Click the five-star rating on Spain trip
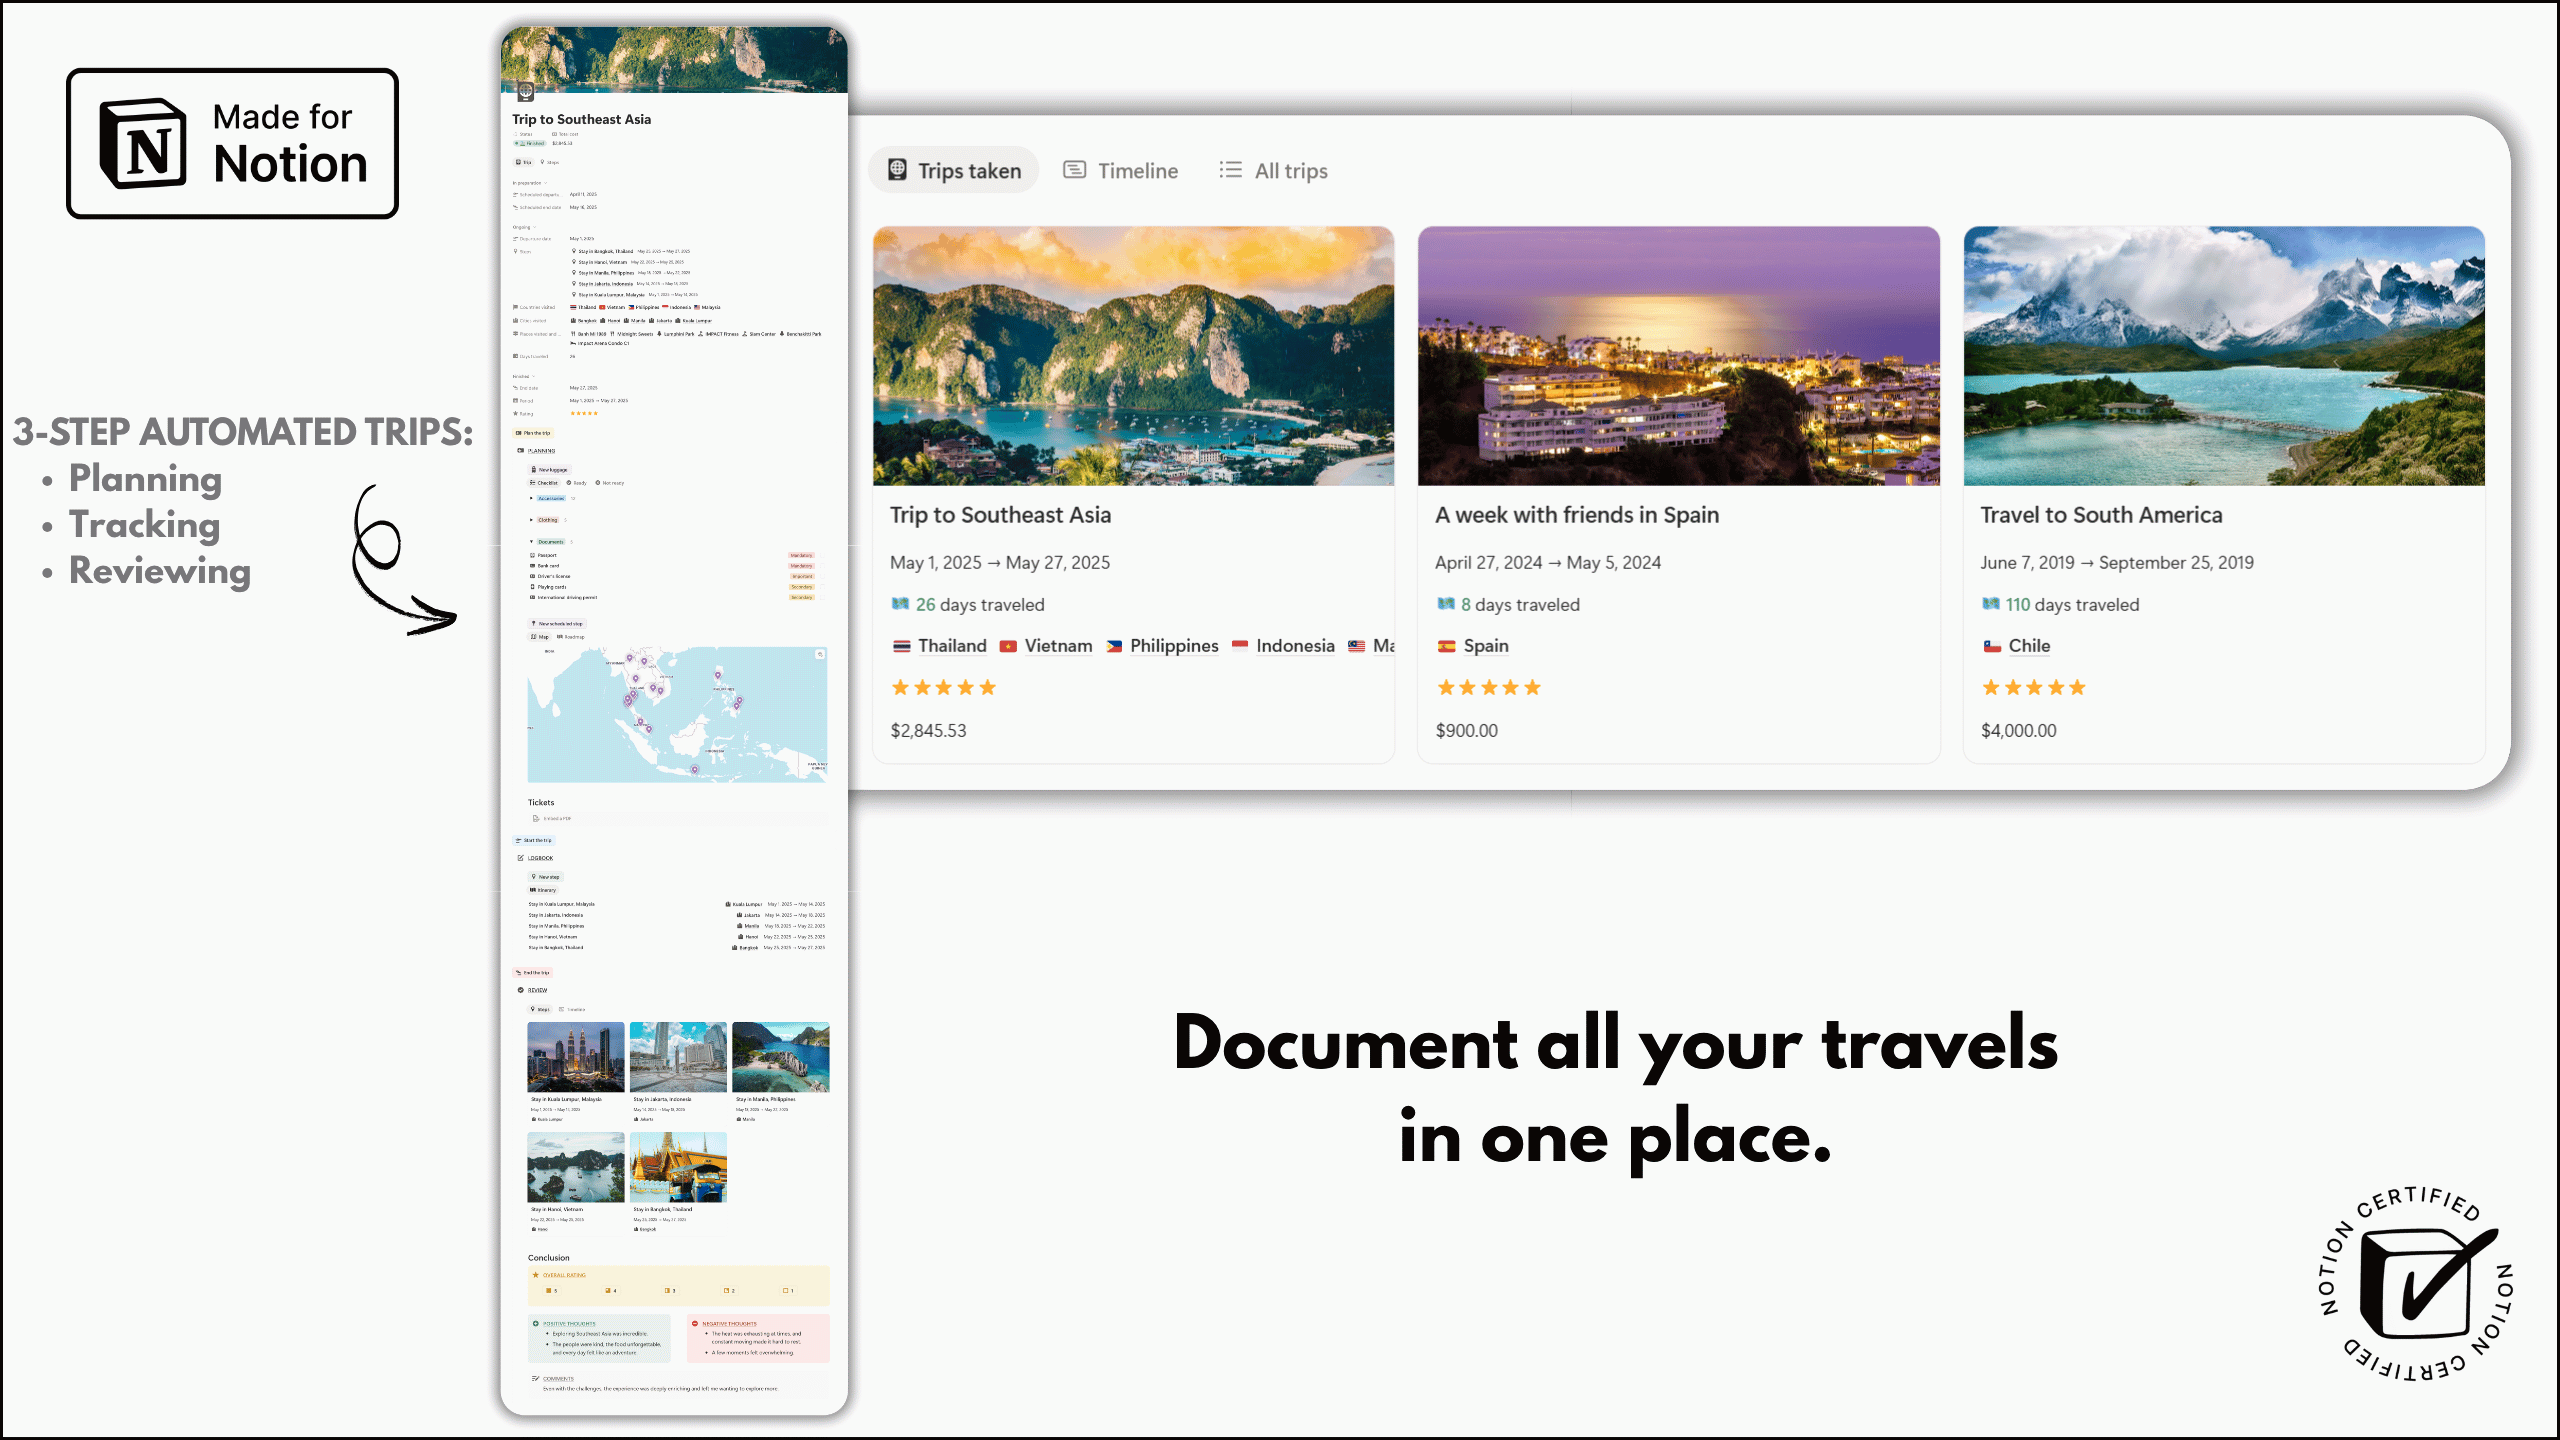Screen dimensions: 2560x1440 point(1488,688)
